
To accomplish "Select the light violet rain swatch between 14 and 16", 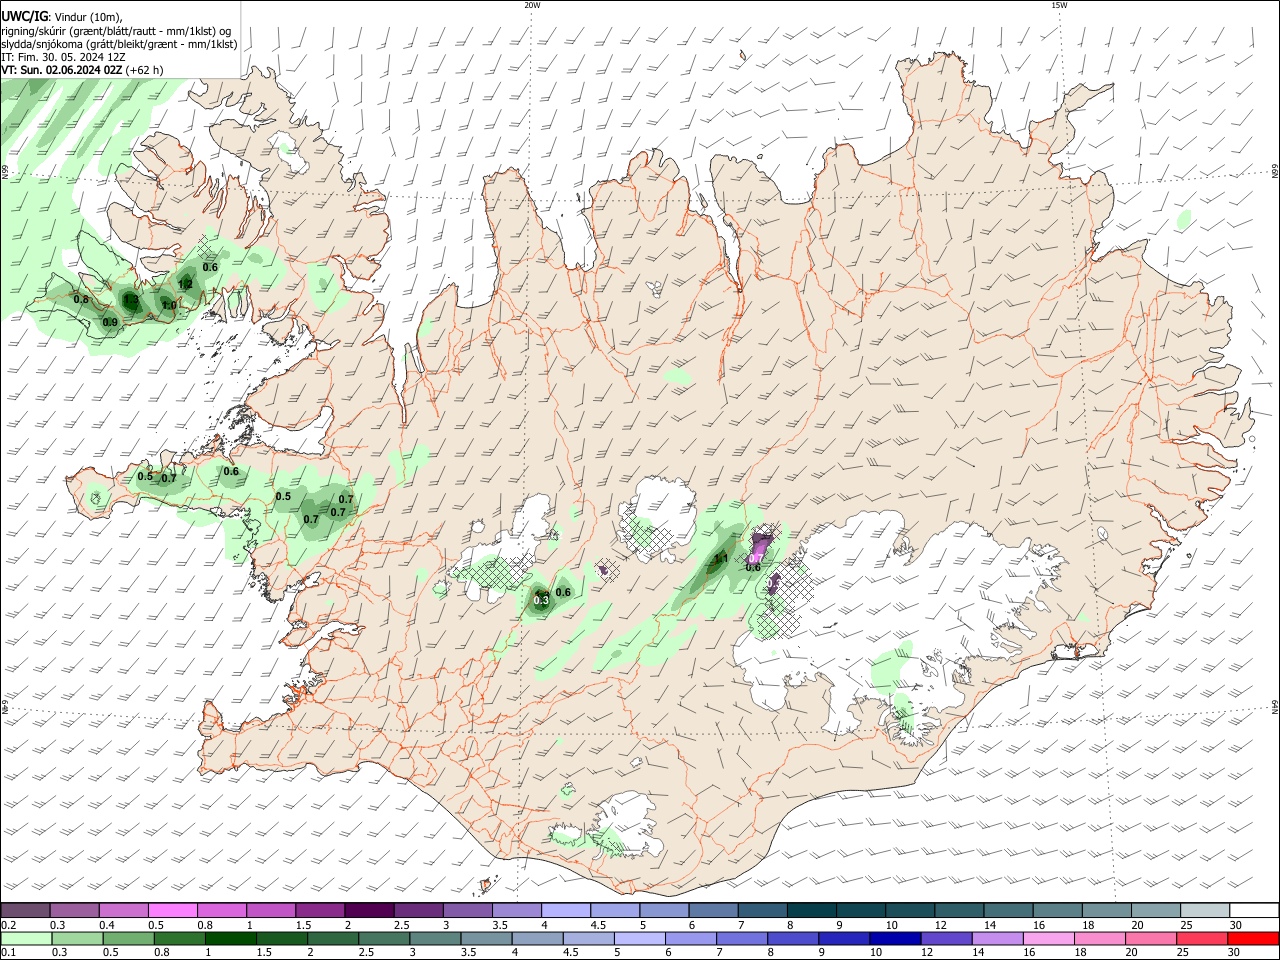I will [x=996, y=938].
